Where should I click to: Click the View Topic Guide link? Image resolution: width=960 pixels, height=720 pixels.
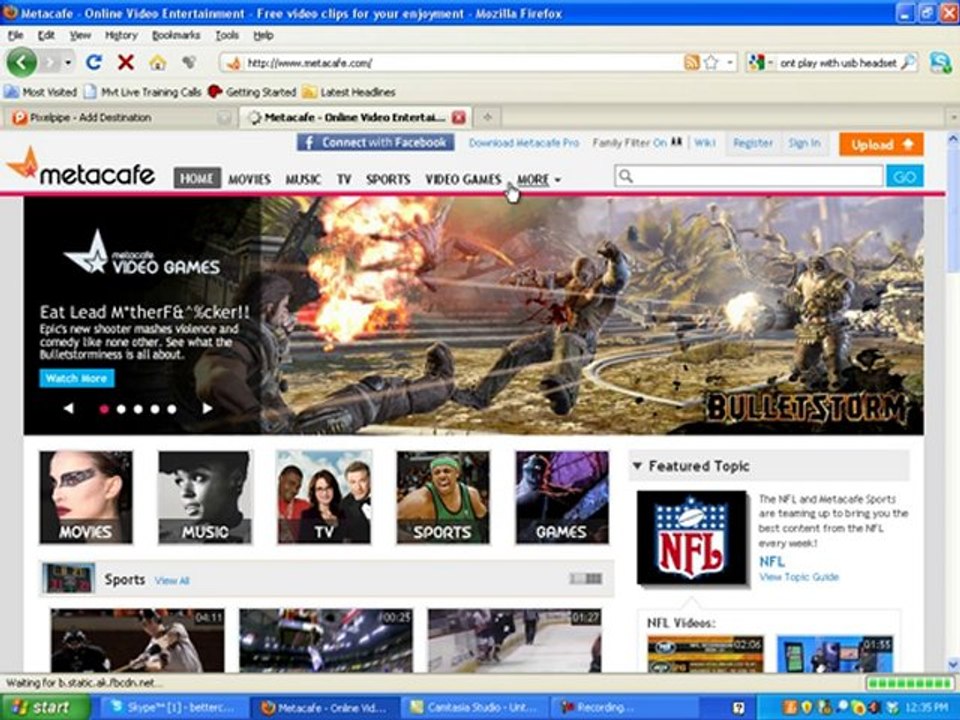tap(799, 577)
